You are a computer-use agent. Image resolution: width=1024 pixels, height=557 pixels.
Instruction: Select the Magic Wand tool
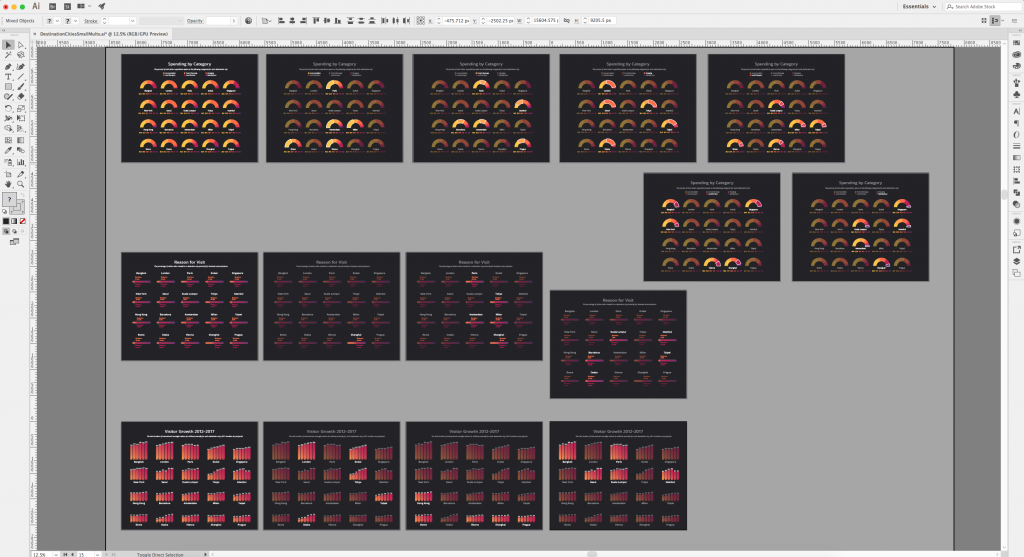pos(8,55)
